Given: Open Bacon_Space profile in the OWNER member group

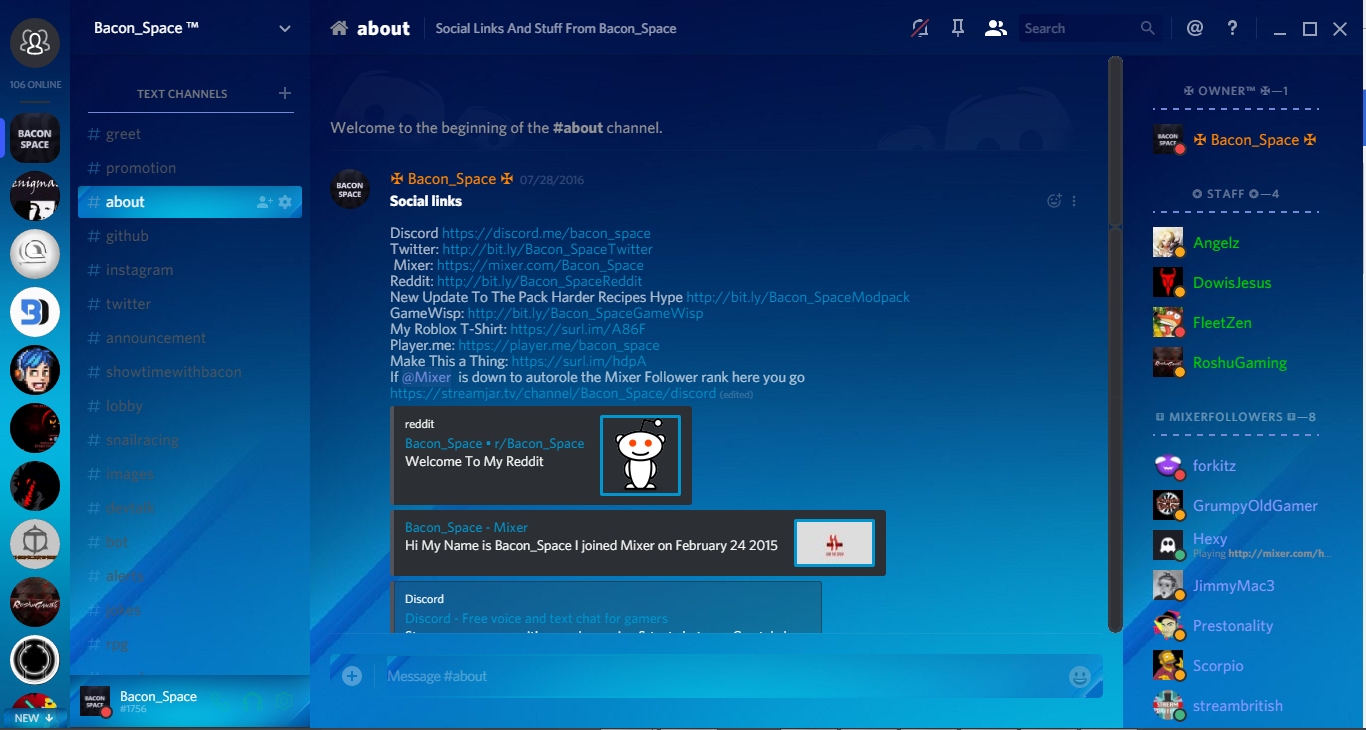Looking at the screenshot, I should pos(1236,140).
